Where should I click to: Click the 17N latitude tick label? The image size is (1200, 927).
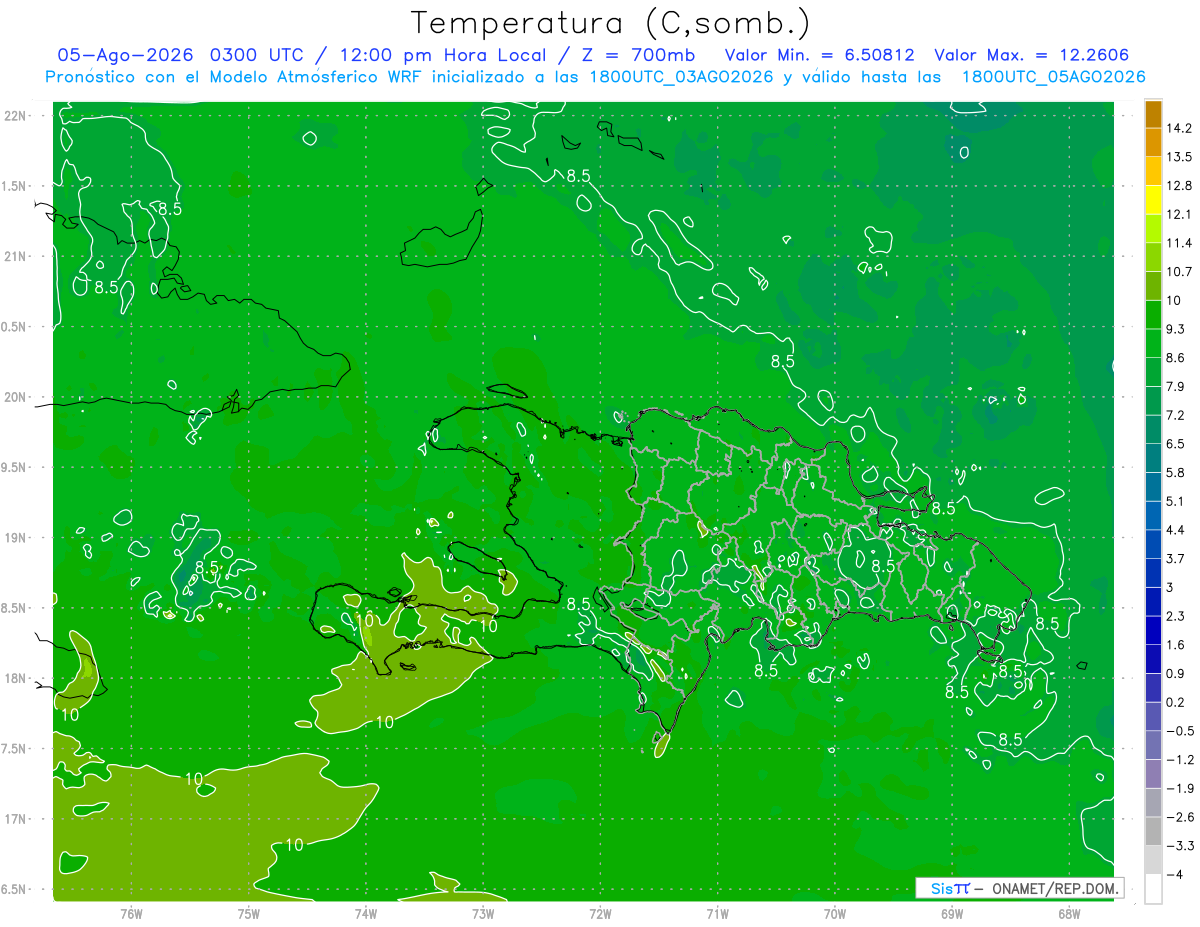pos(15,819)
